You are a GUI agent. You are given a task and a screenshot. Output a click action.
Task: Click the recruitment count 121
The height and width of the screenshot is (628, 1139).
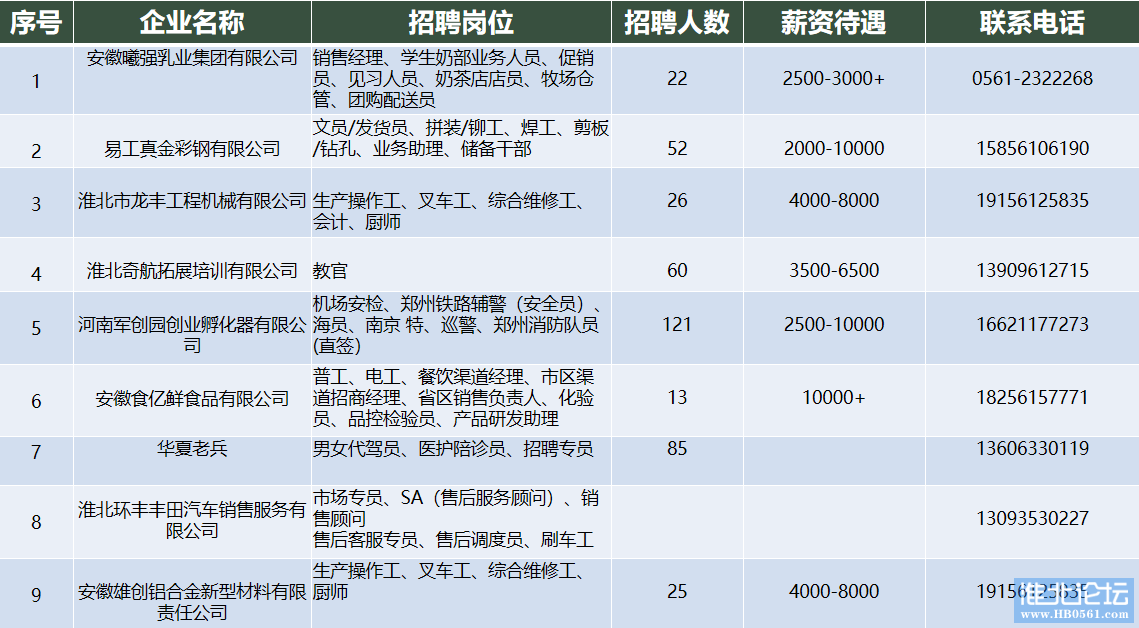point(677,324)
